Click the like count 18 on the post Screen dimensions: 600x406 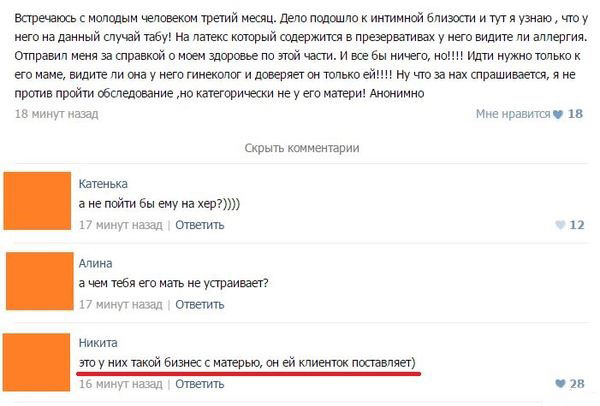(575, 115)
